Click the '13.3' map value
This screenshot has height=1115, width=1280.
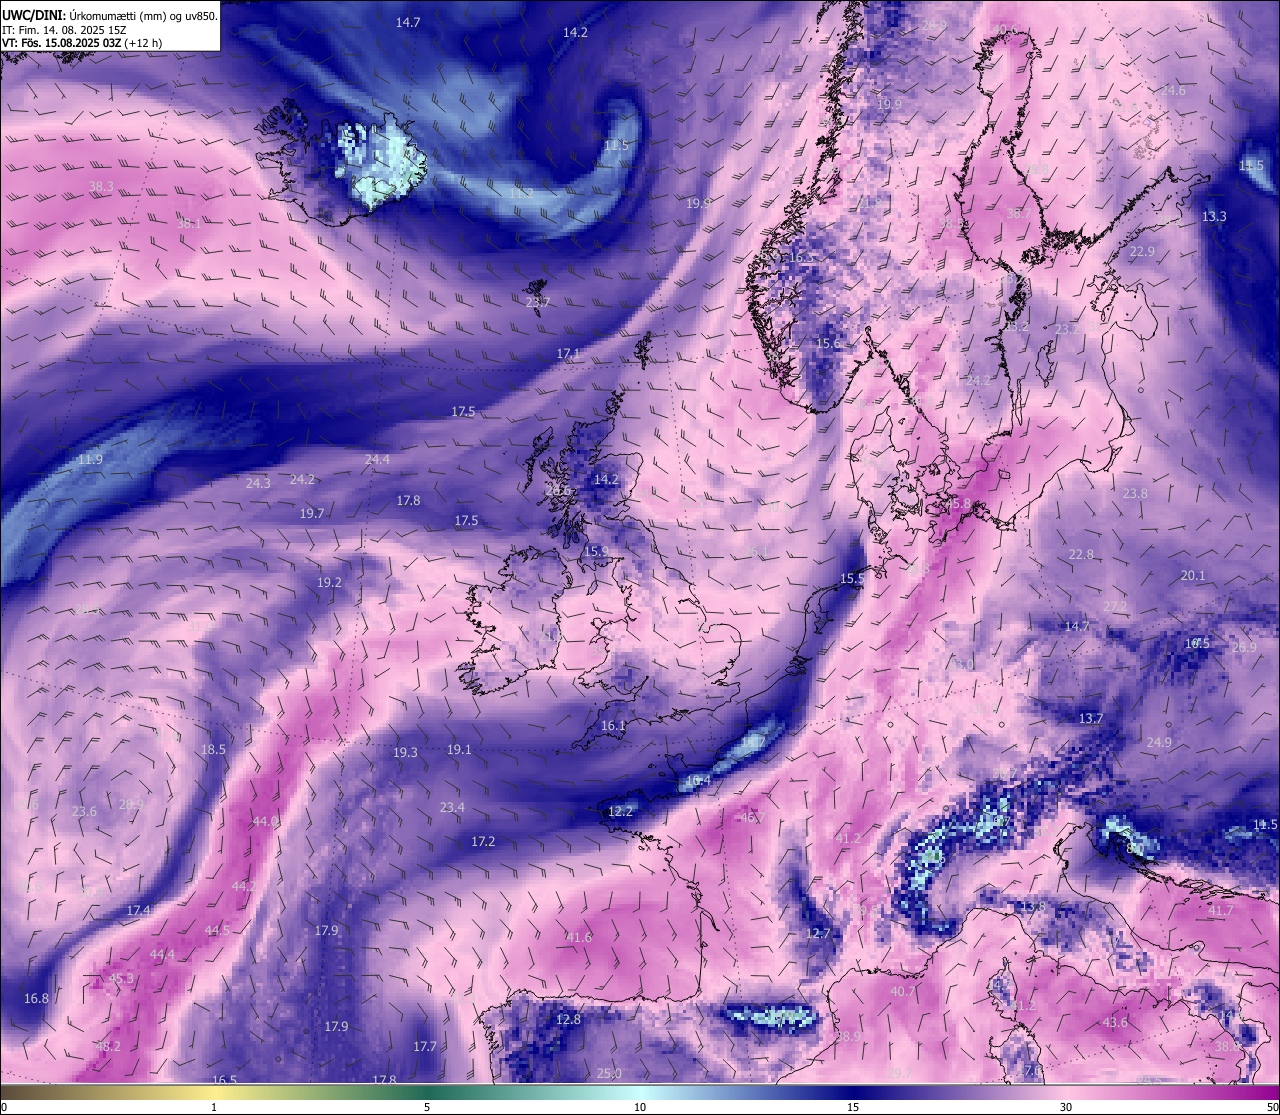1214,216
